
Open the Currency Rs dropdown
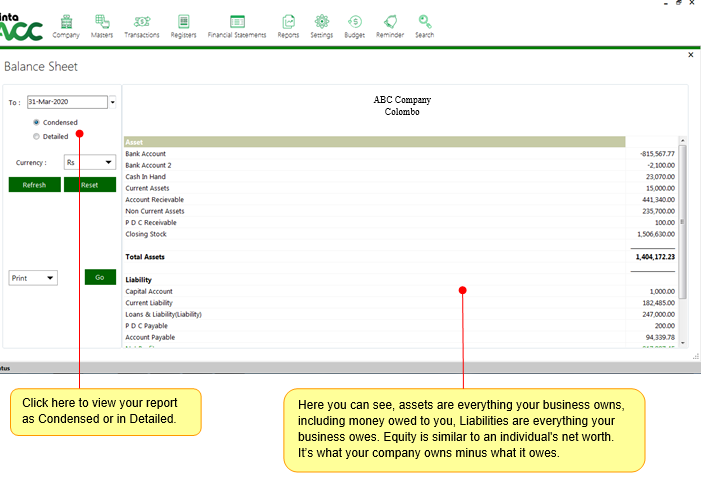(x=107, y=162)
